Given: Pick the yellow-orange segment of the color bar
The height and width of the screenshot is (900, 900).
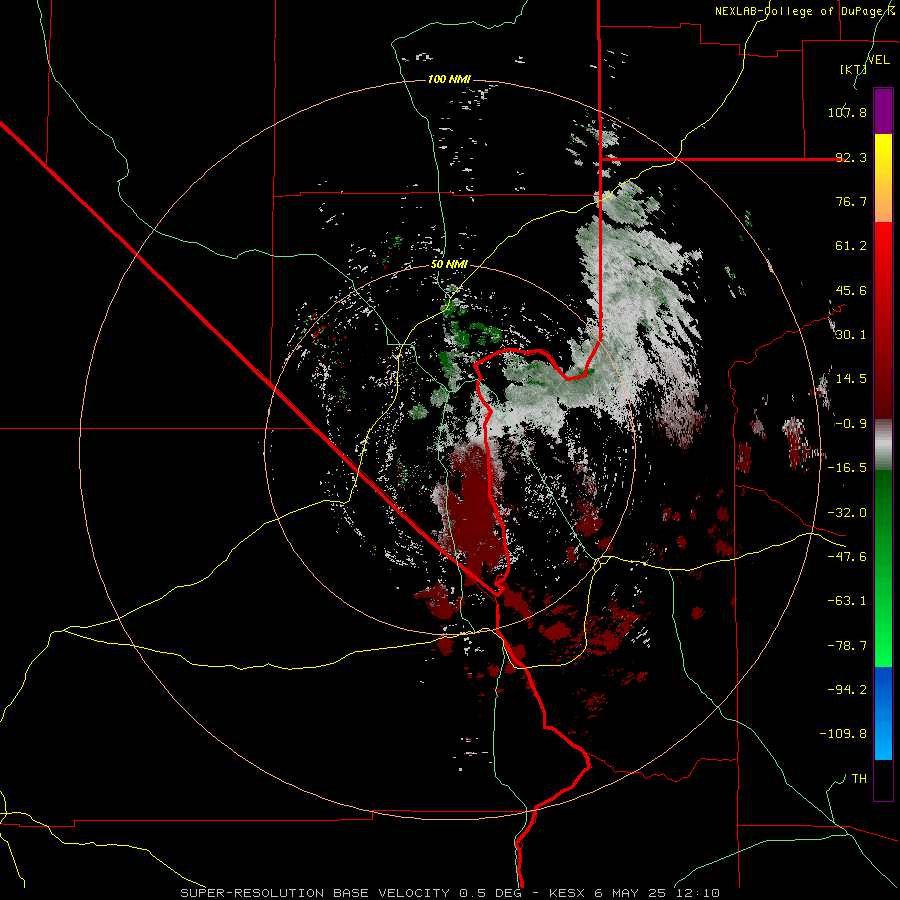Looking at the screenshot, I should coord(883,178).
